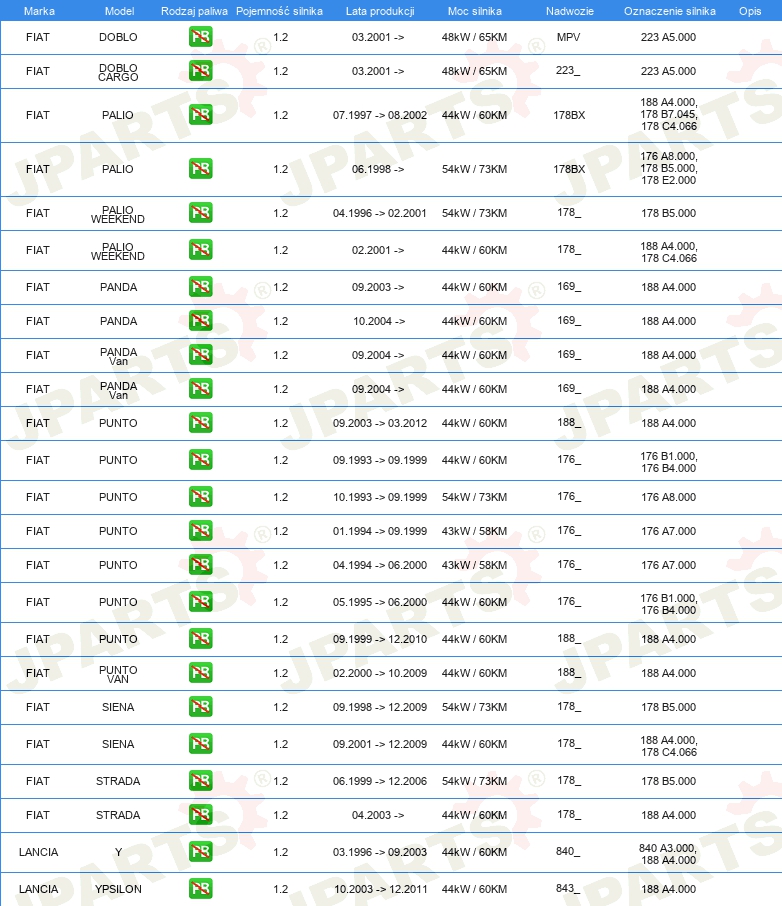Image resolution: width=782 pixels, height=906 pixels.
Task: Click the date cell 04.2003 ->
Action: pos(378,816)
